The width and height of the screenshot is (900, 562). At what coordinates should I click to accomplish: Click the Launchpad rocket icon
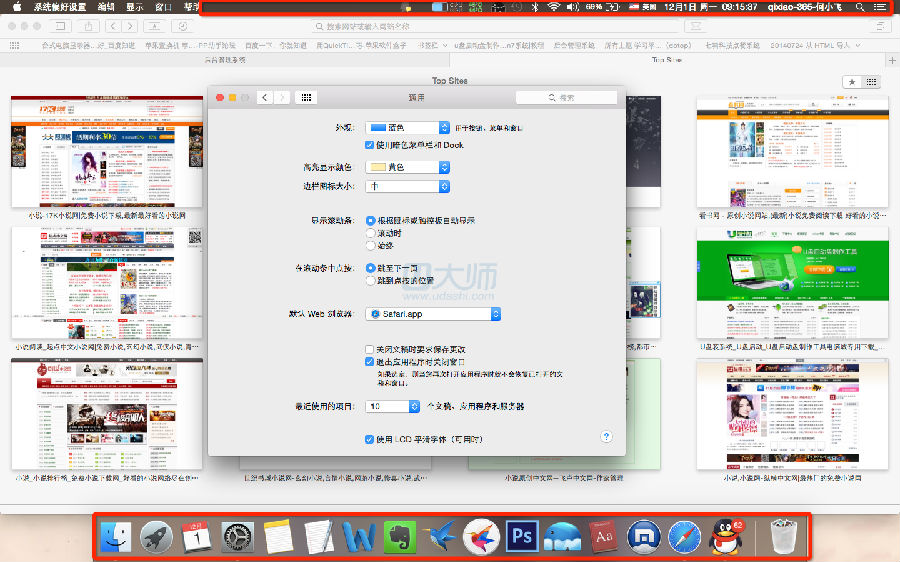coord(156,537)
